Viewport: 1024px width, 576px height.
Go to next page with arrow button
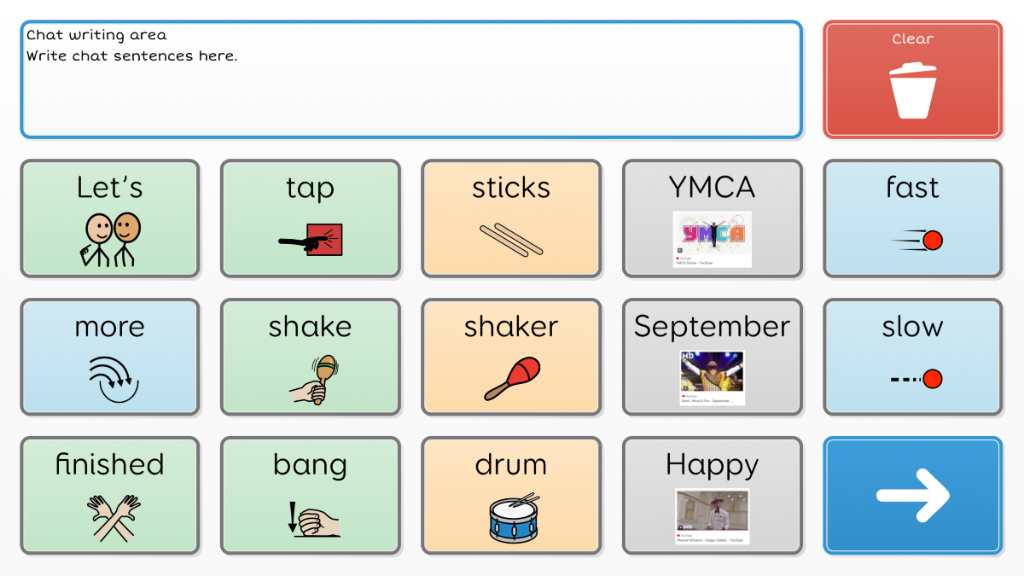[912, 496]
